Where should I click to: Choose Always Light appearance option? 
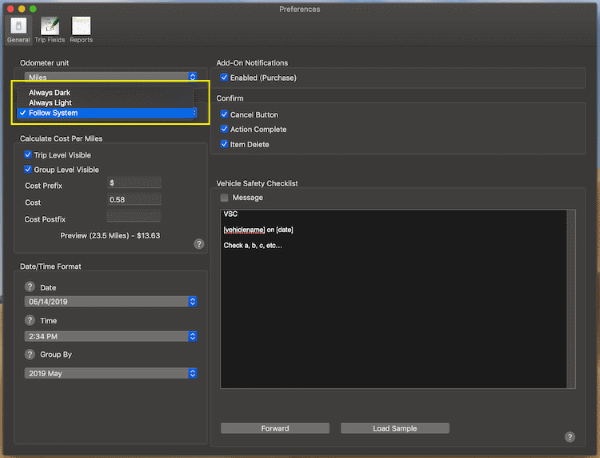[50, 103]
